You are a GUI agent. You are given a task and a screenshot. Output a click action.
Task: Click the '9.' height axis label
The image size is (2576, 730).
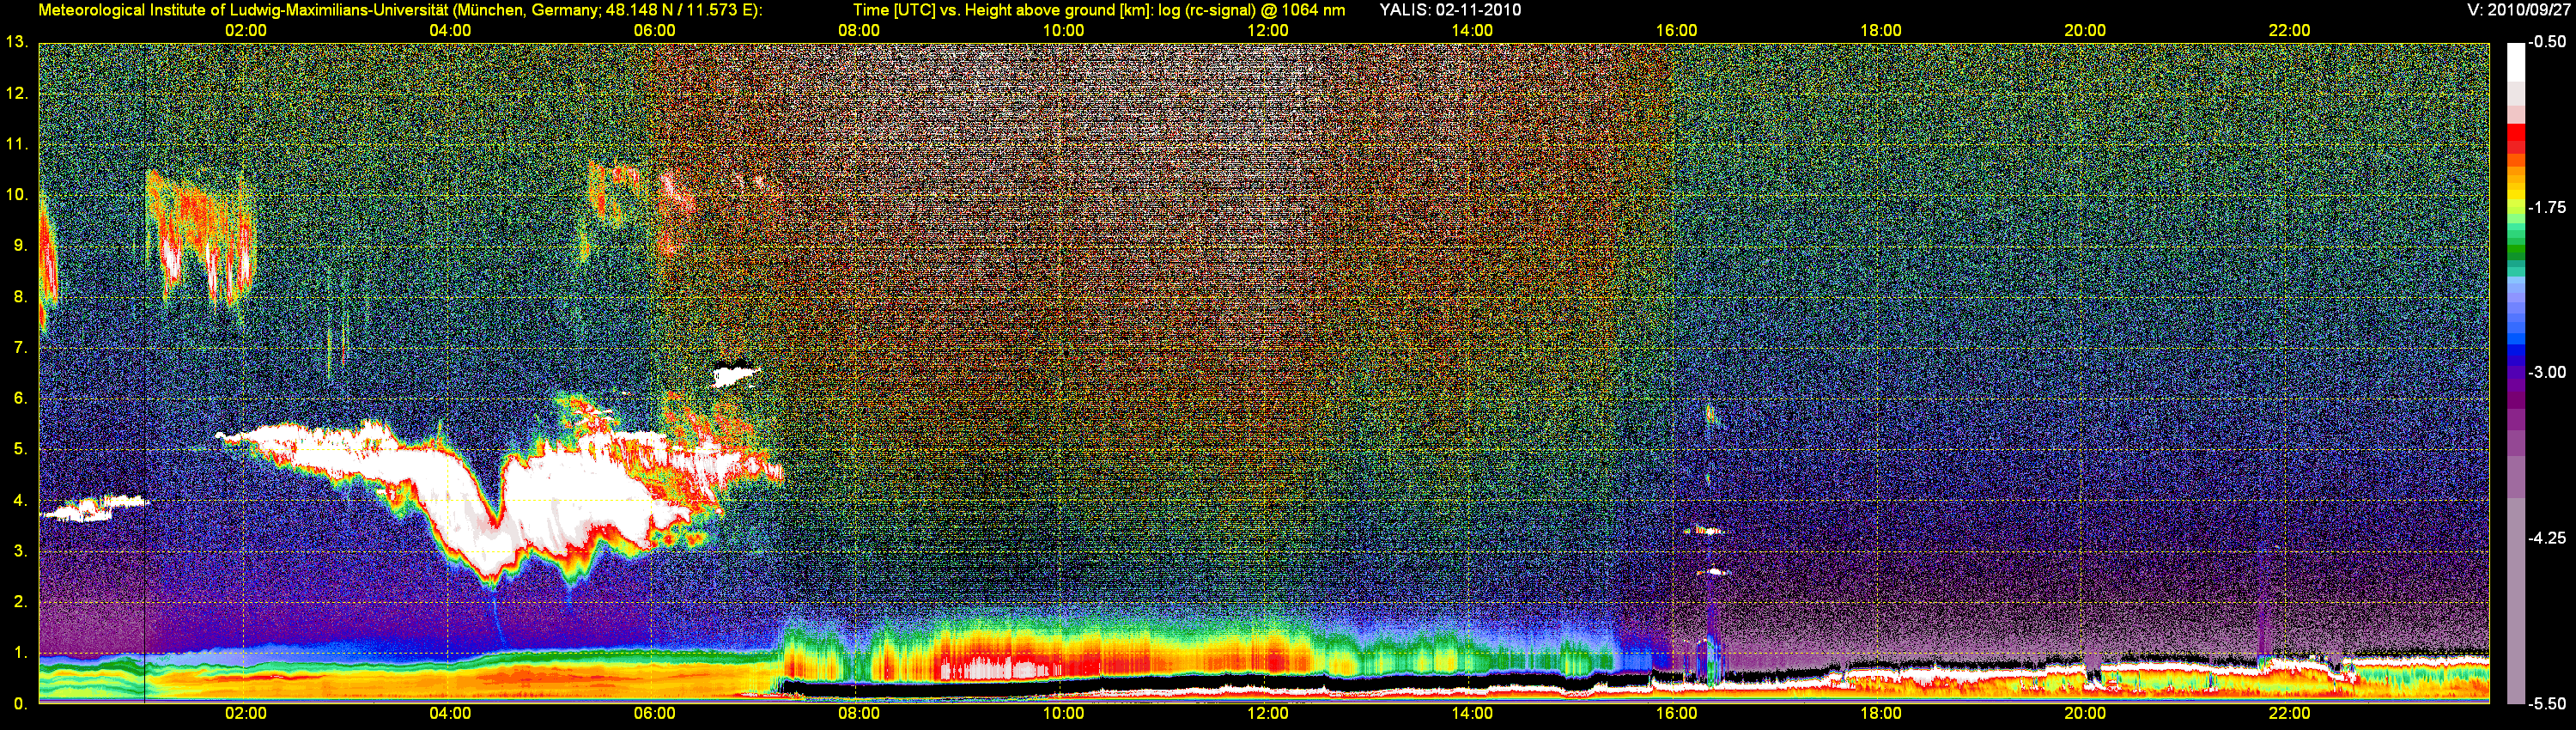click(20, 245)
